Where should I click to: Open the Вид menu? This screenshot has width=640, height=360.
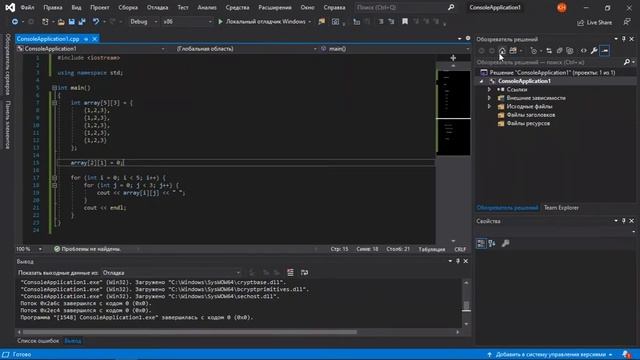coord(76,7)
